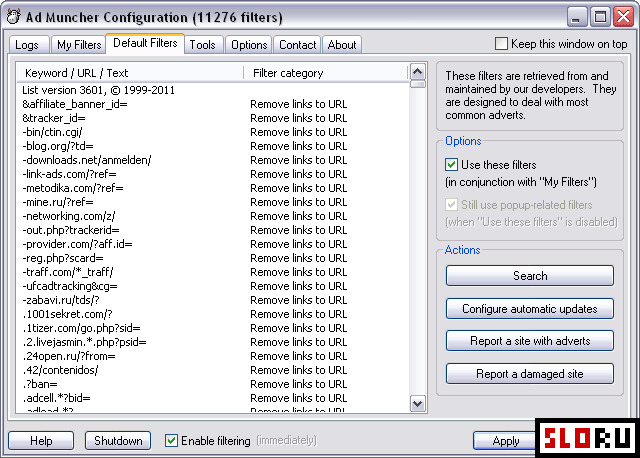Click the filter list scroll down arrow
Image resolution: width=640 pixels, height=458 pixels.
(418, 404)
